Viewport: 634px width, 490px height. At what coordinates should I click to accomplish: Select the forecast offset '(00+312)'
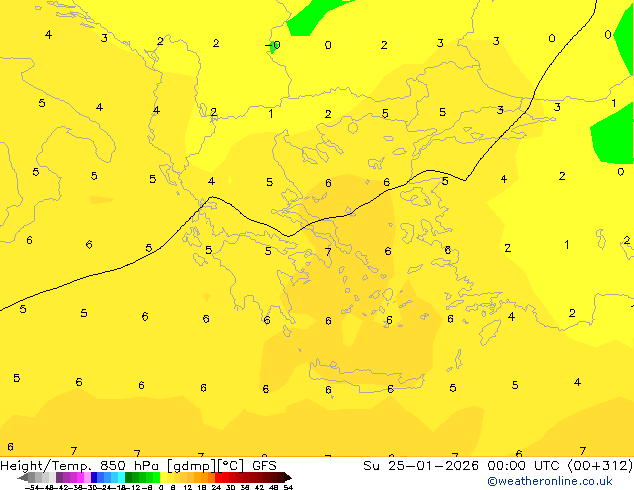tap(600, 466)
